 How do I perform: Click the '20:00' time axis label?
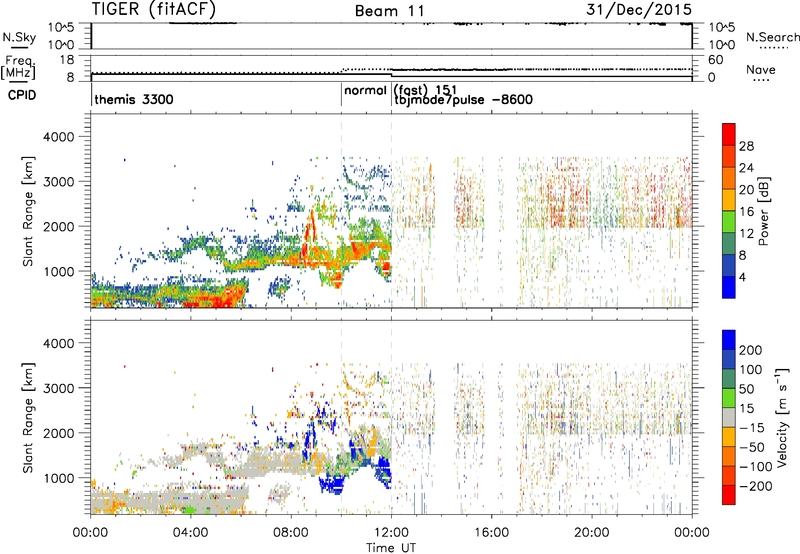coord(592,533)
